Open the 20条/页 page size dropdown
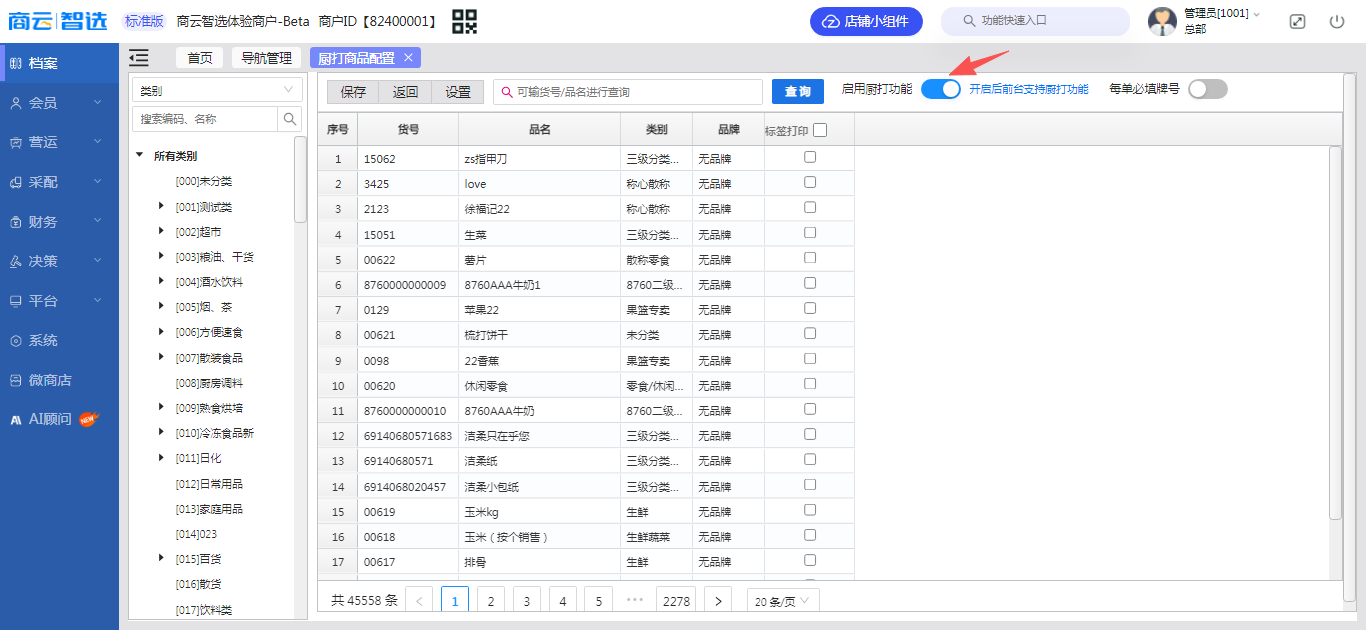1366x630 pixels. 783,600
